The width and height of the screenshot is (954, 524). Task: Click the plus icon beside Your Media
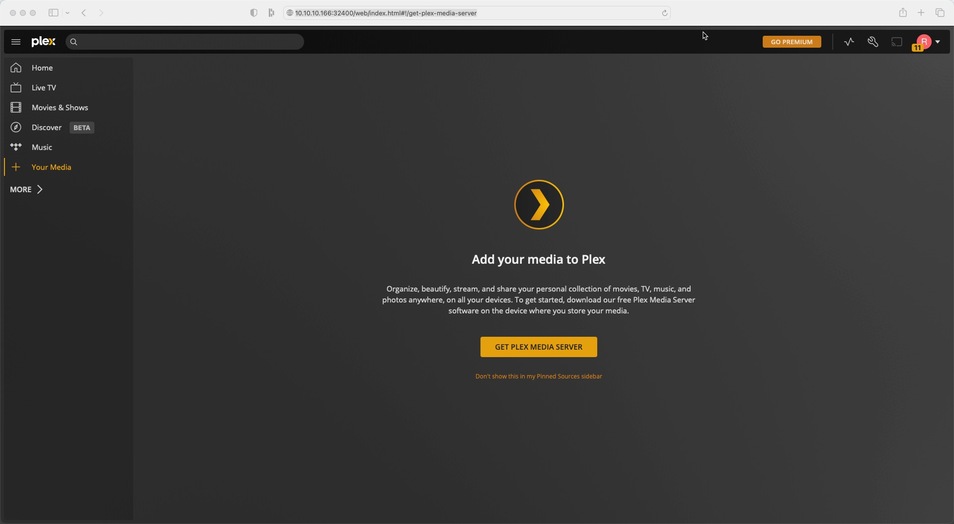point(16,167)
